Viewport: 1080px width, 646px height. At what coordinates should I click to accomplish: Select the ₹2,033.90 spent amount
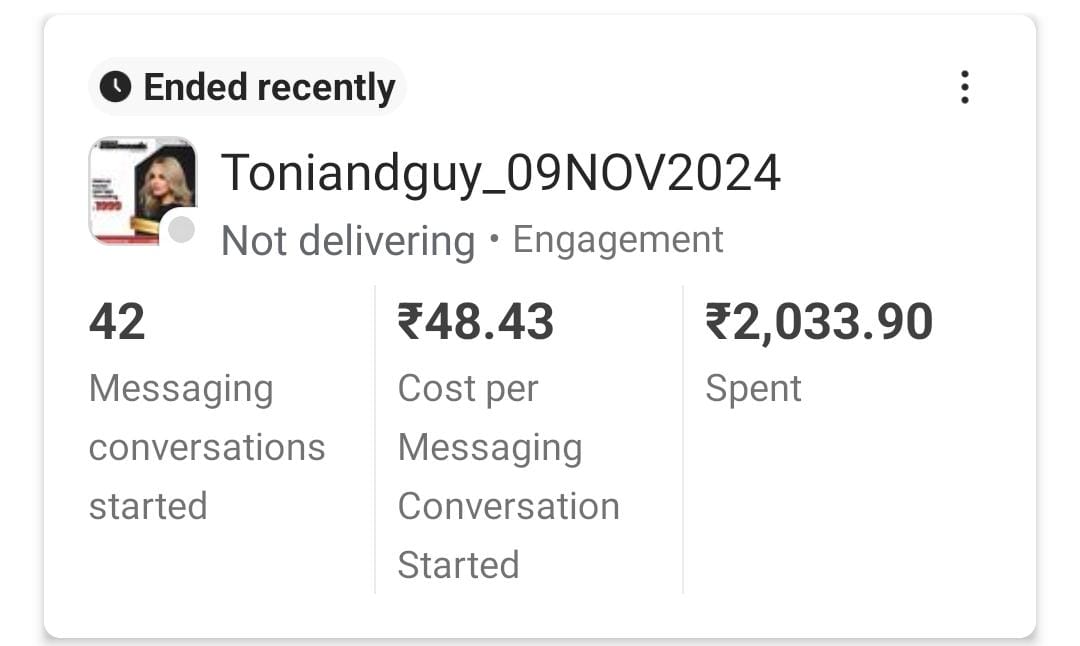[x=819, y=323]
